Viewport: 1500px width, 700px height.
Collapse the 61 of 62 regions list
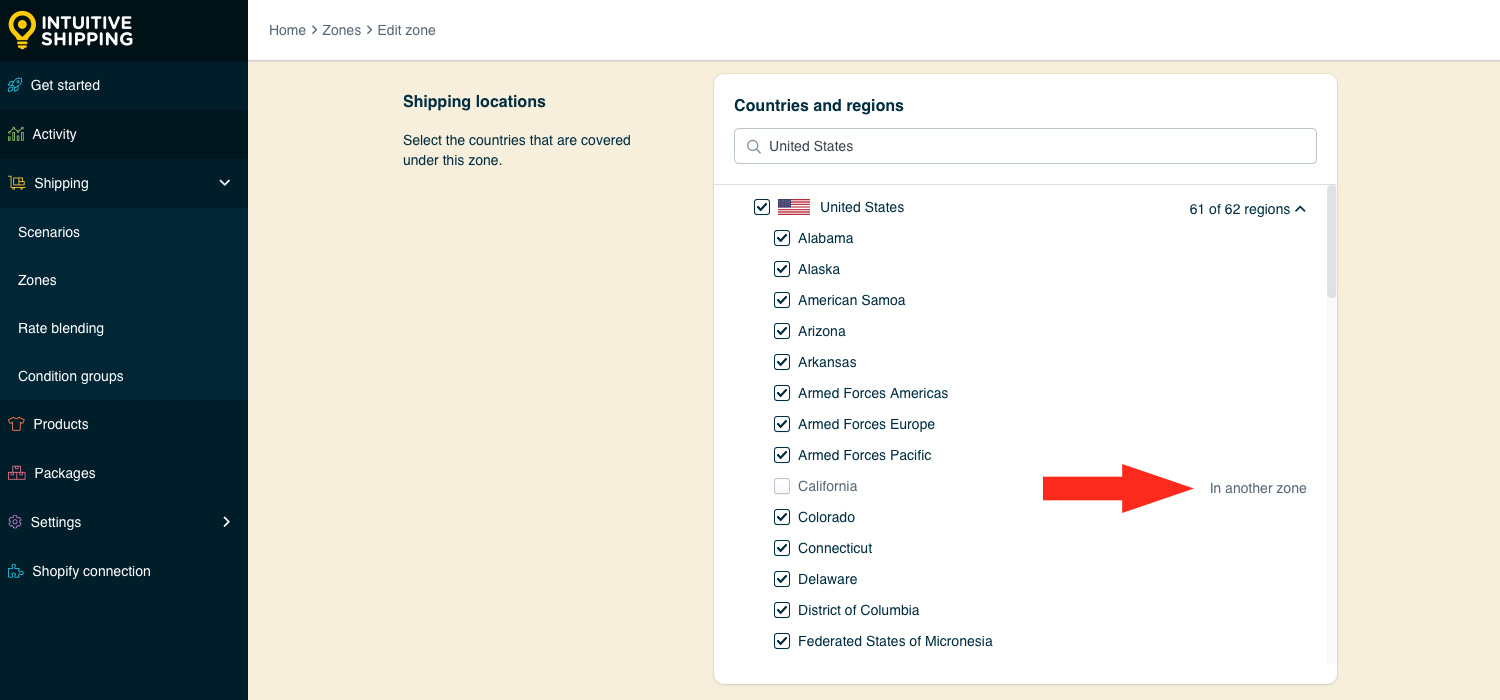point(1247,209)
